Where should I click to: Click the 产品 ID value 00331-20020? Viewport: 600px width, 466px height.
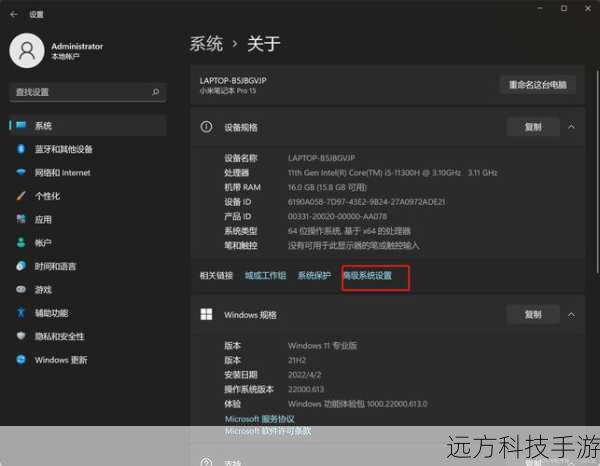tap(338, 217)
